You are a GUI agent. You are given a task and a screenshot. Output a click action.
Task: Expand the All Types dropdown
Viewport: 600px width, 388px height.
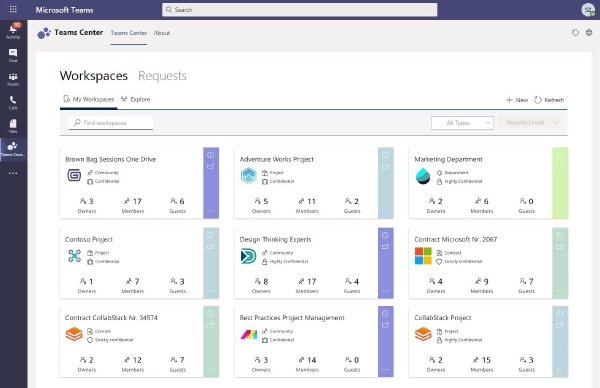[x=462, y=123]
